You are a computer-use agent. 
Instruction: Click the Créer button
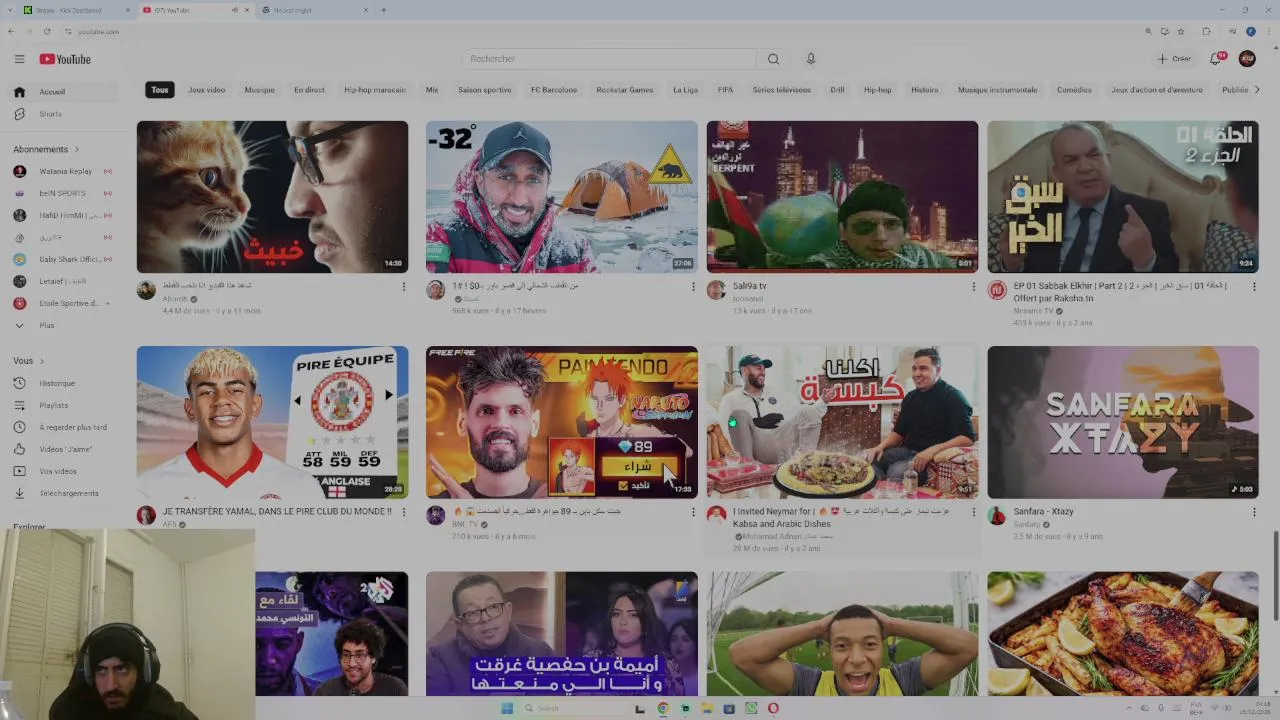coord(1175,59)
